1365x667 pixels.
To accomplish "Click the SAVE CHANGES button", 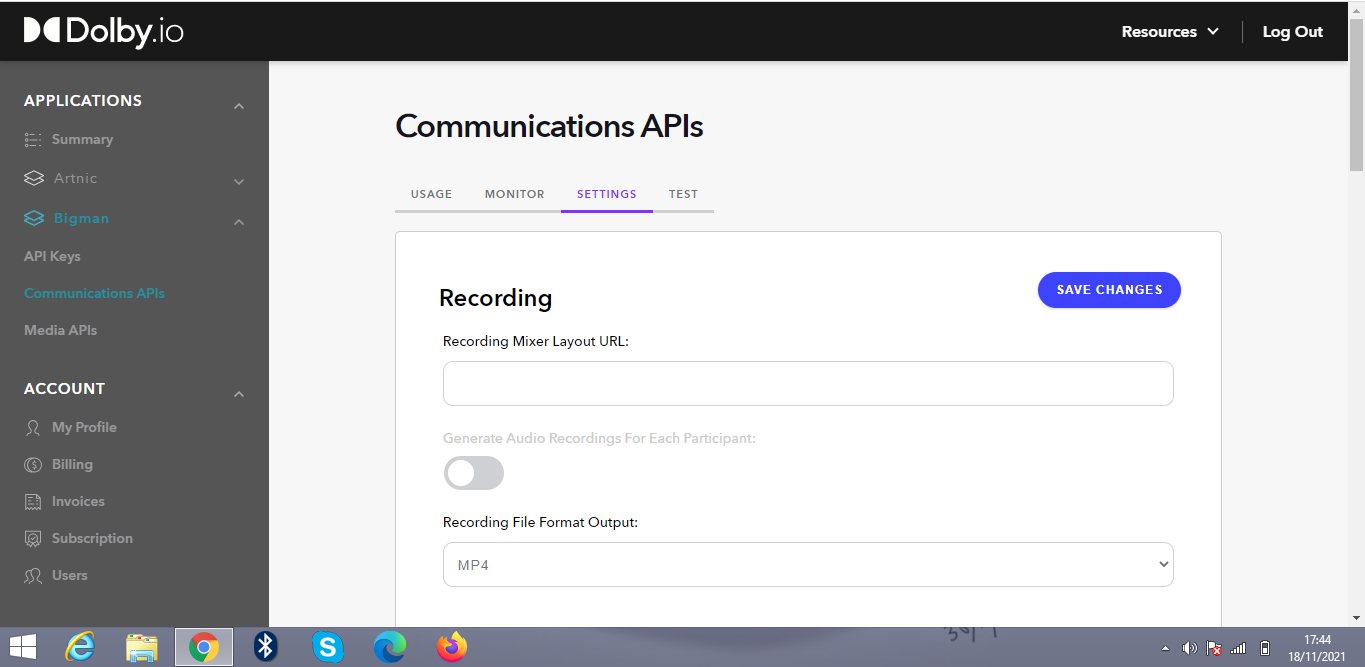I will click(1109, 290).
